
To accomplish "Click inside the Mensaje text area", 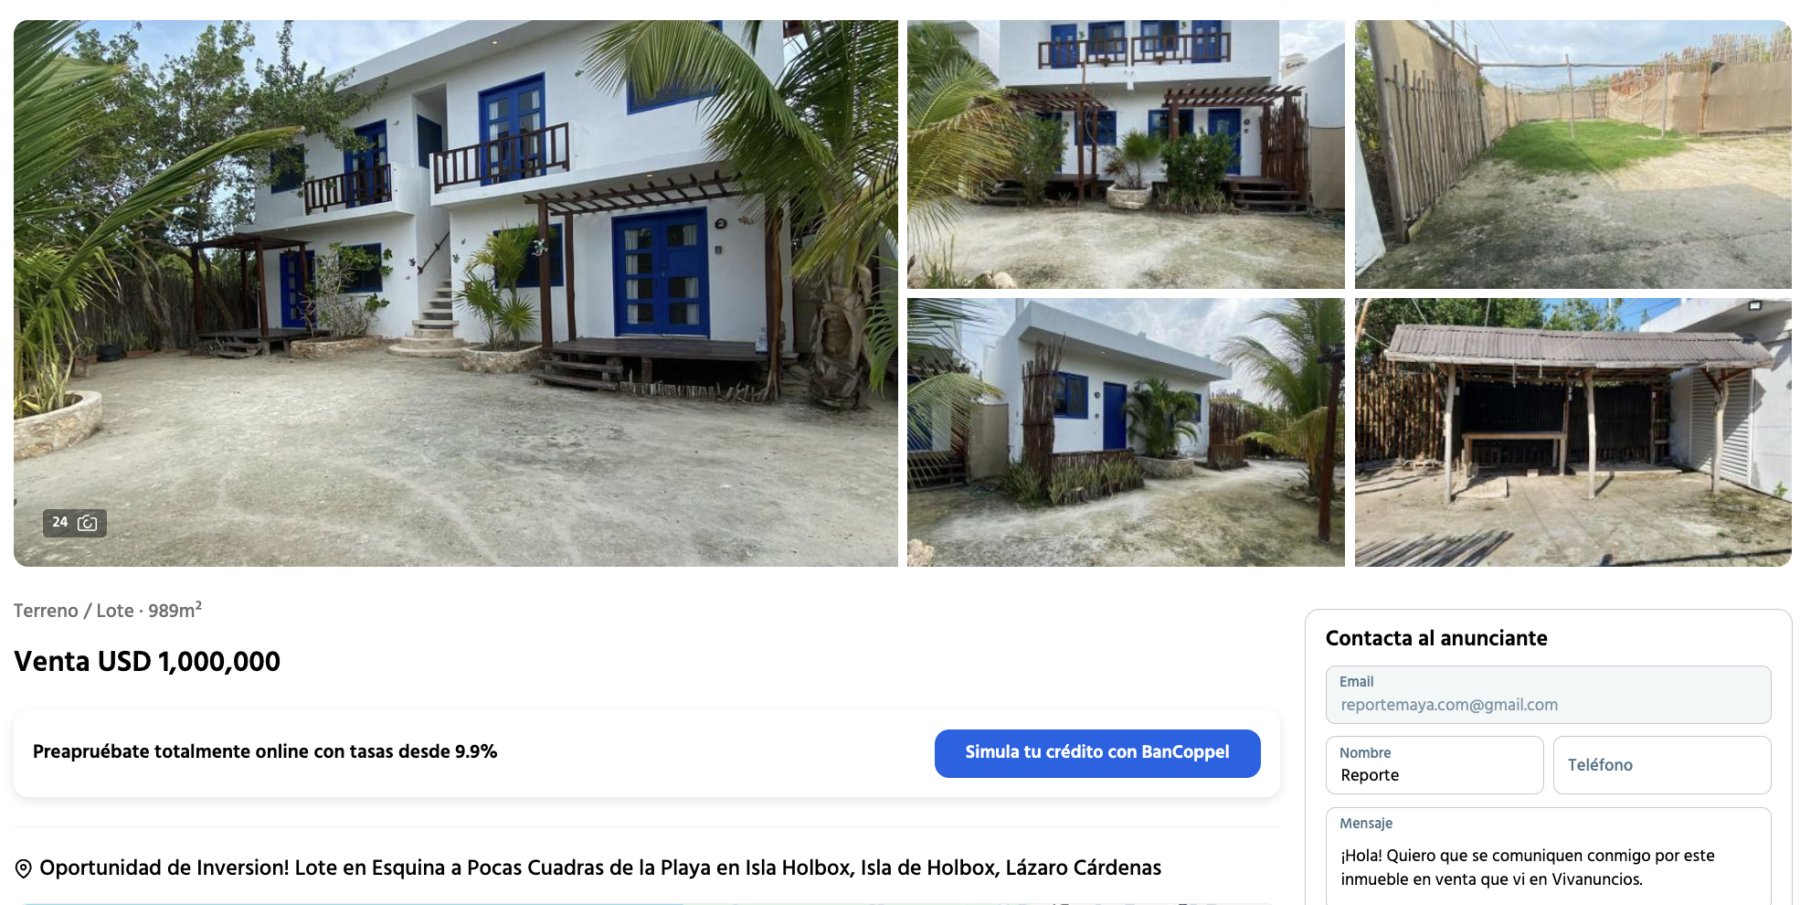I will 1548,857.
